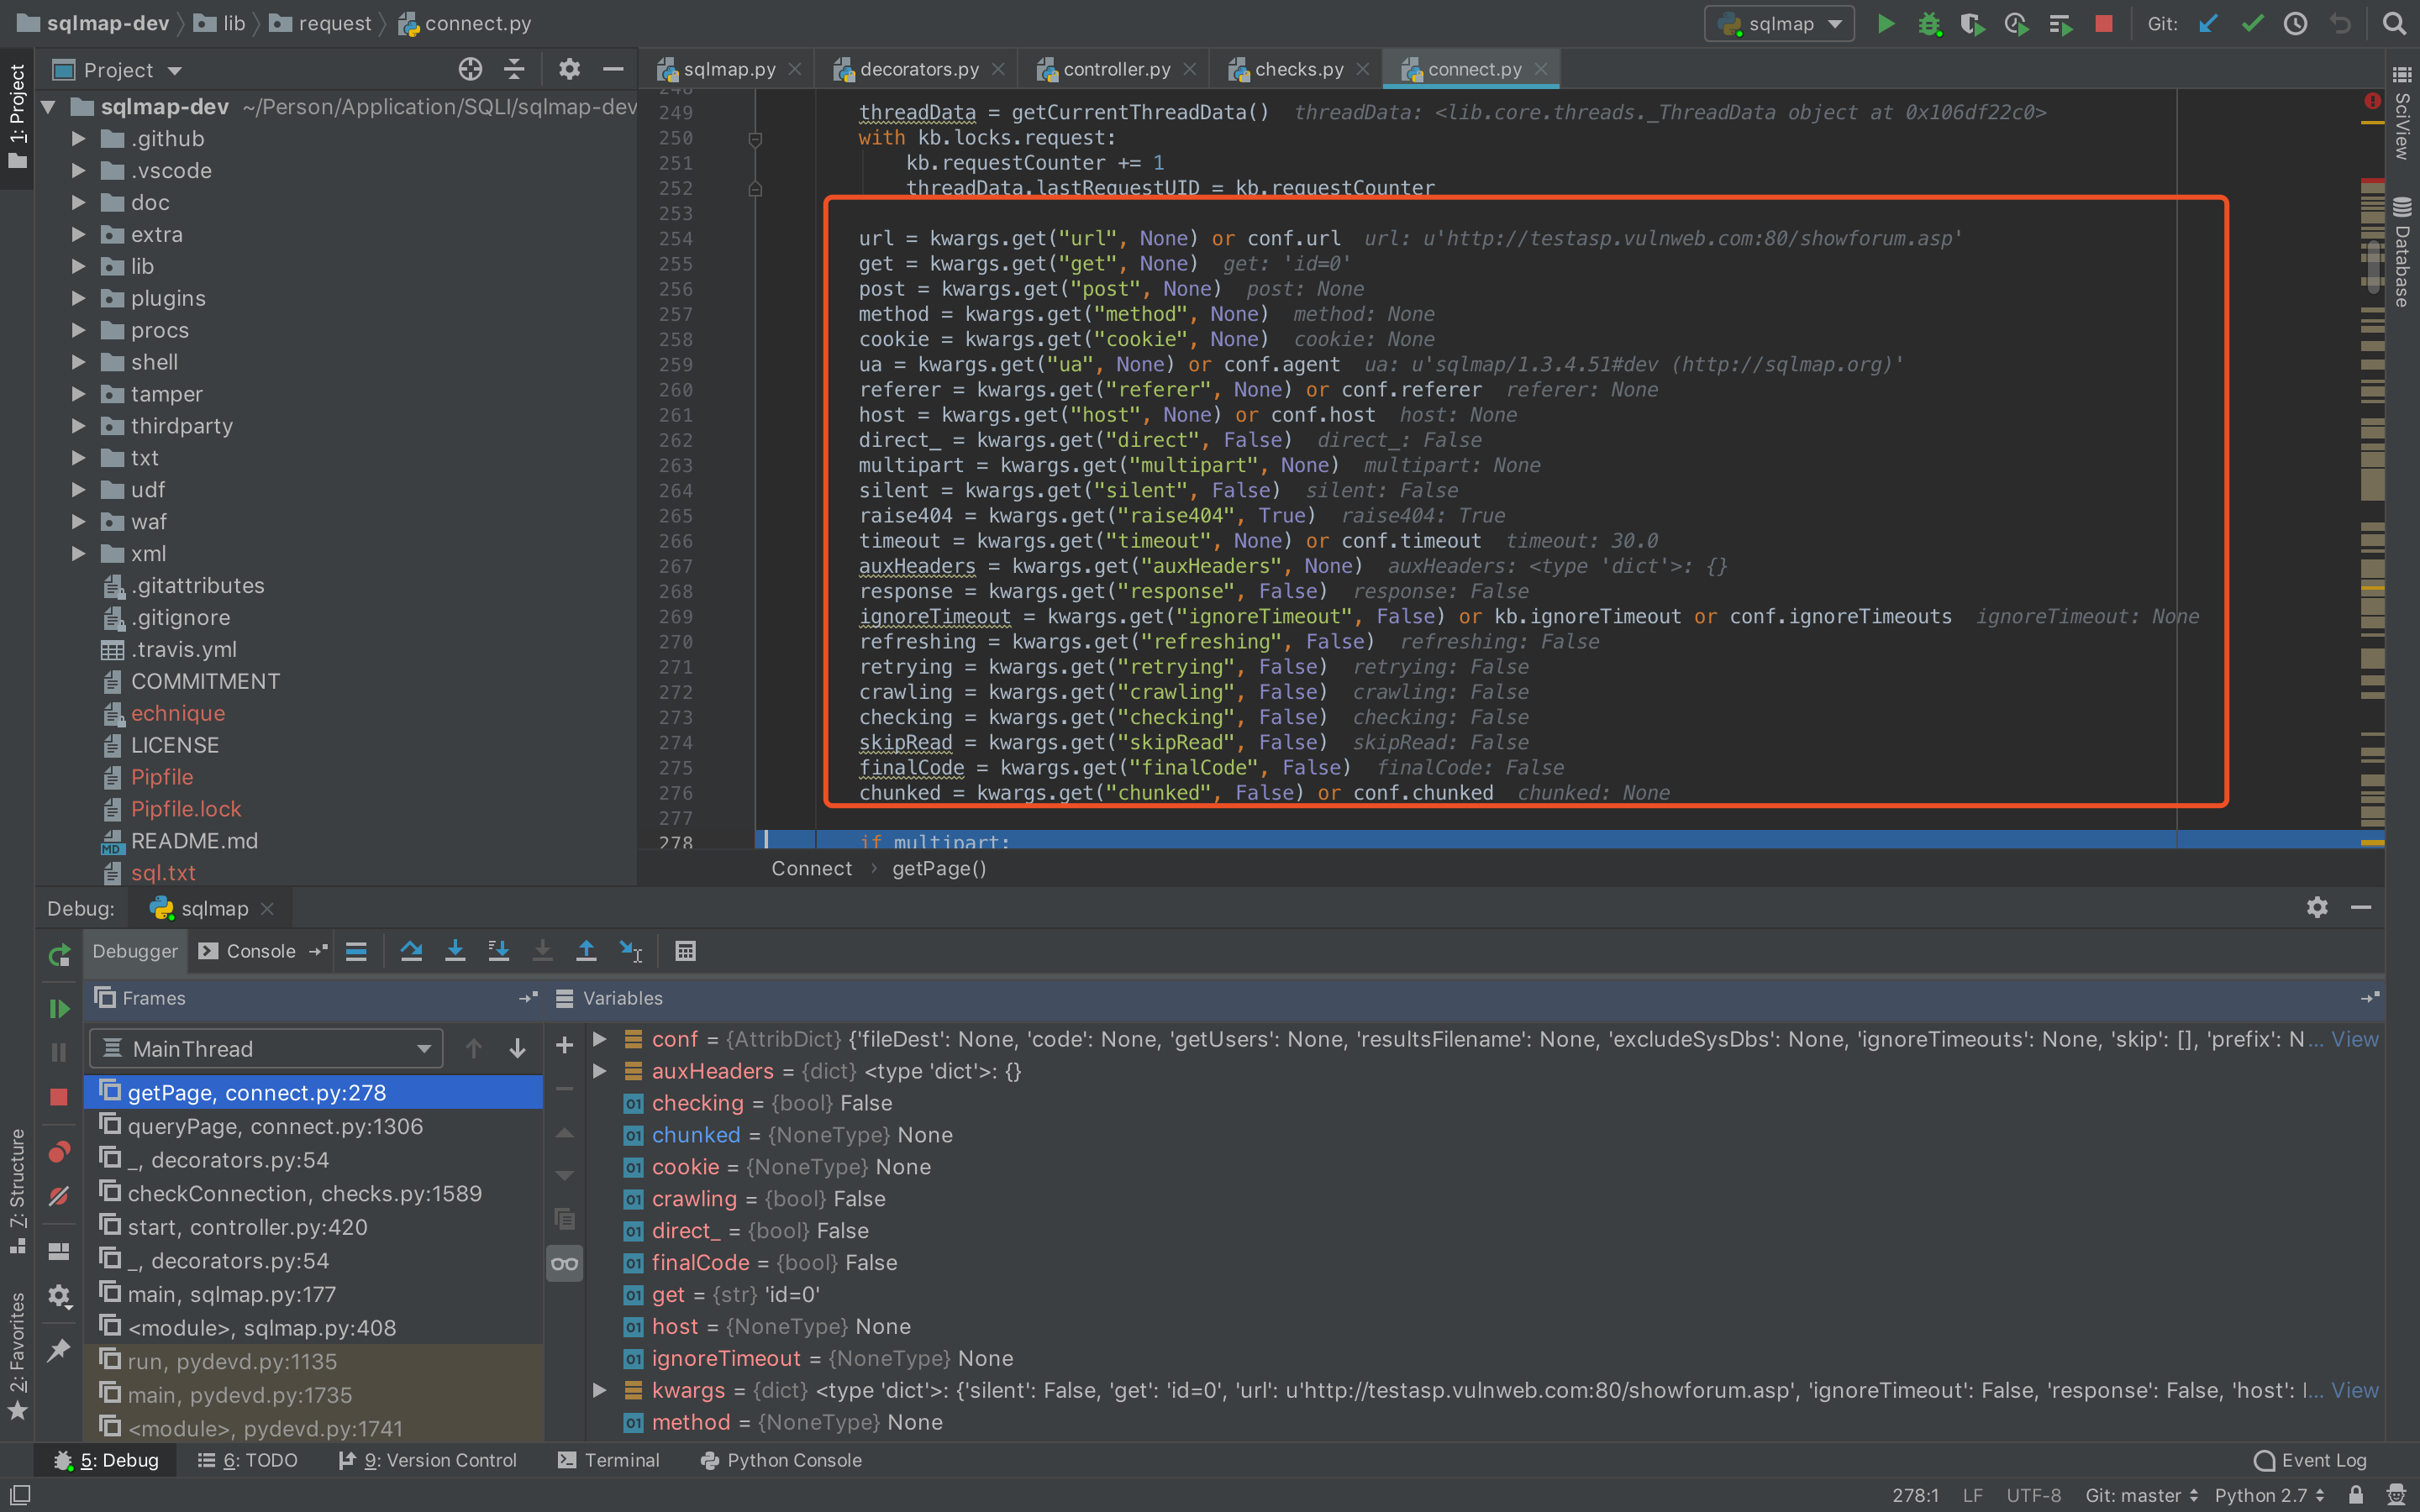Stop the running sqlmap process

pos(2104,23)
